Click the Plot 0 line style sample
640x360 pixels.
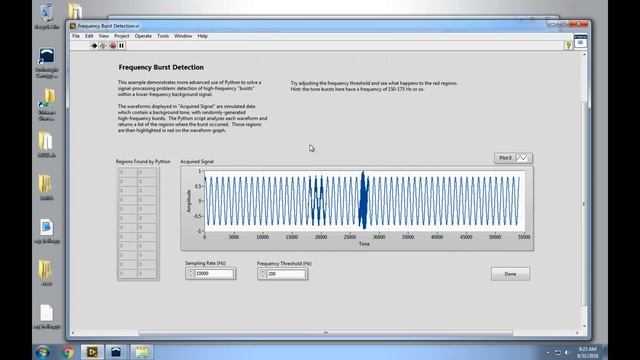(x=523, y=158)
